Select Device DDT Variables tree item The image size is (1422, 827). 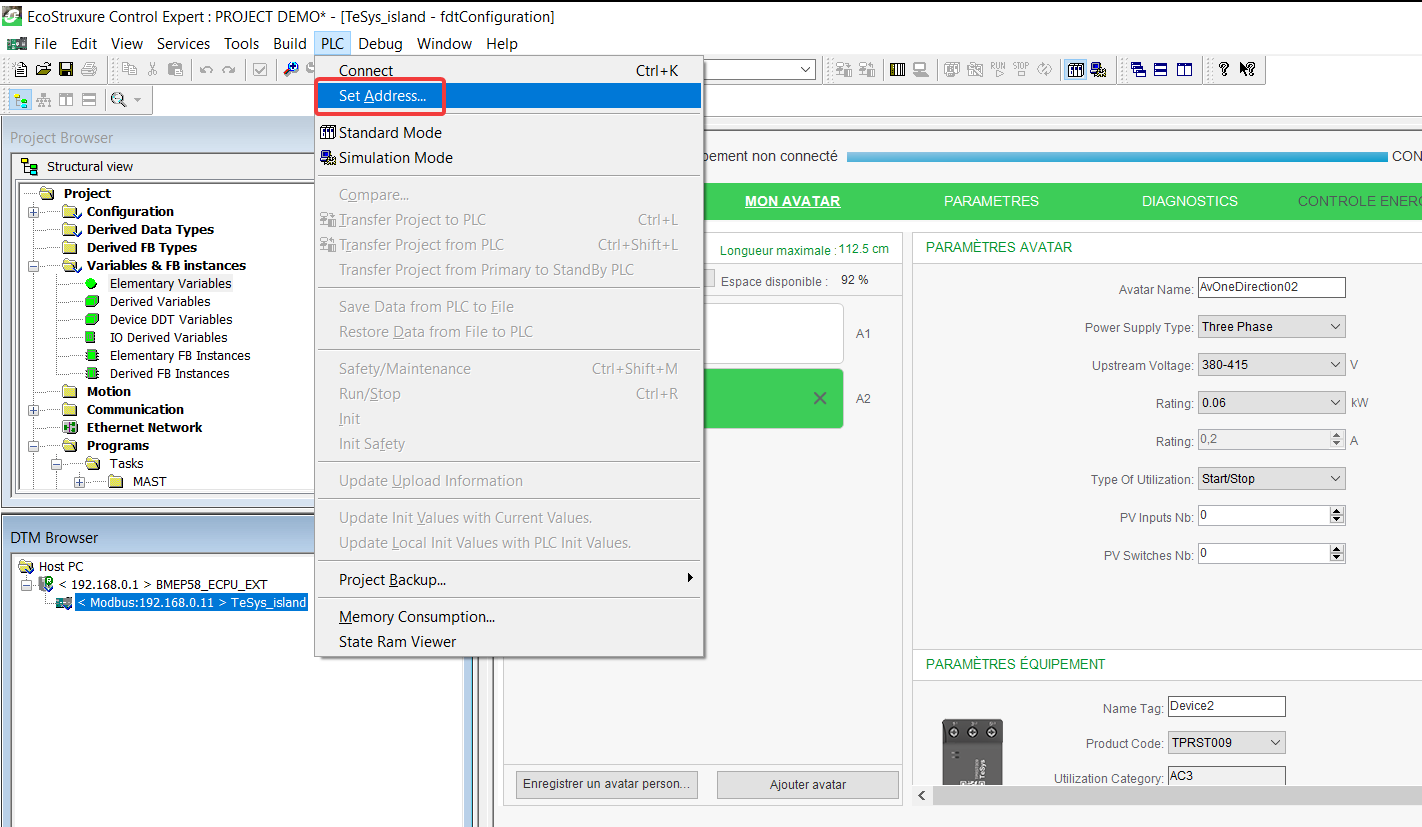pyautogui.click(x=171, y=320)
